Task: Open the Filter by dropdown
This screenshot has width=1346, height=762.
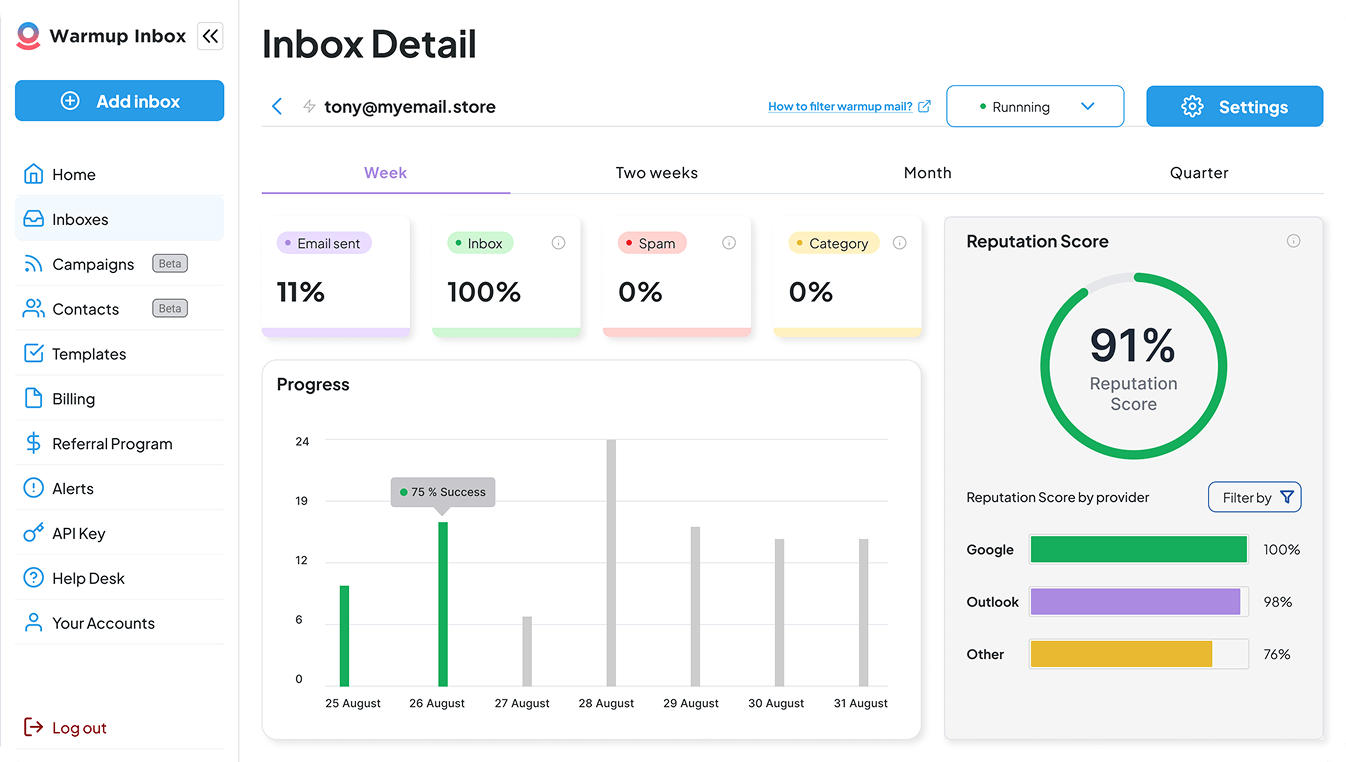Action: pos(1255,497)
